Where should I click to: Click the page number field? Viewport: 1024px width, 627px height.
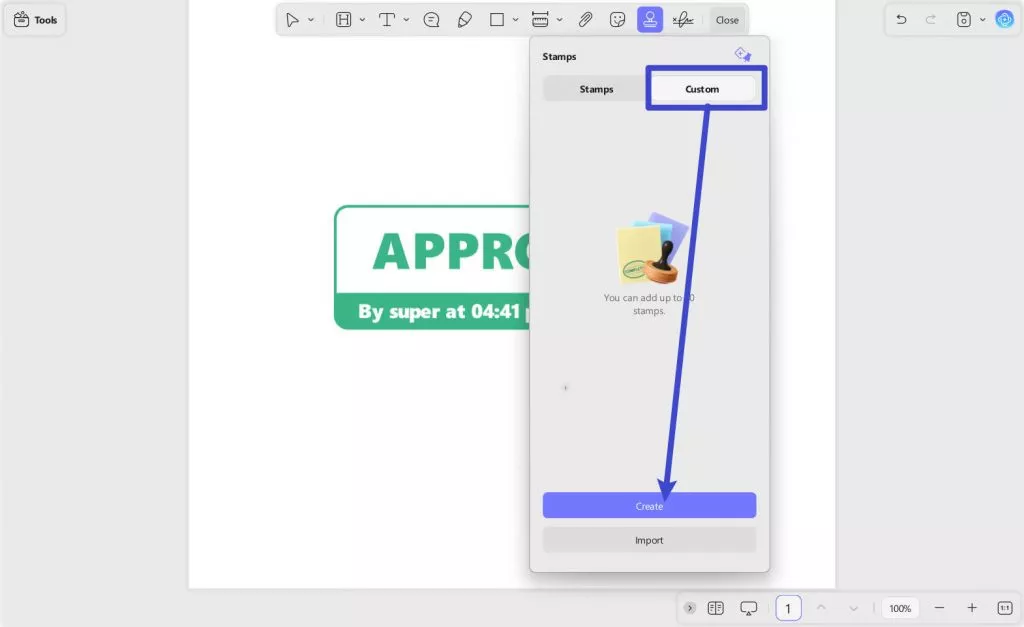click(x=788, y=608)
